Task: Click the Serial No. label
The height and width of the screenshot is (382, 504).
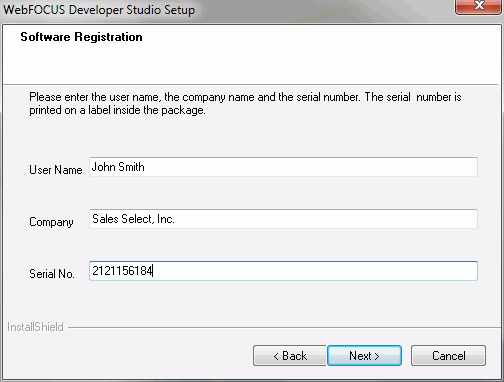Action: click(x=52, y=274)
